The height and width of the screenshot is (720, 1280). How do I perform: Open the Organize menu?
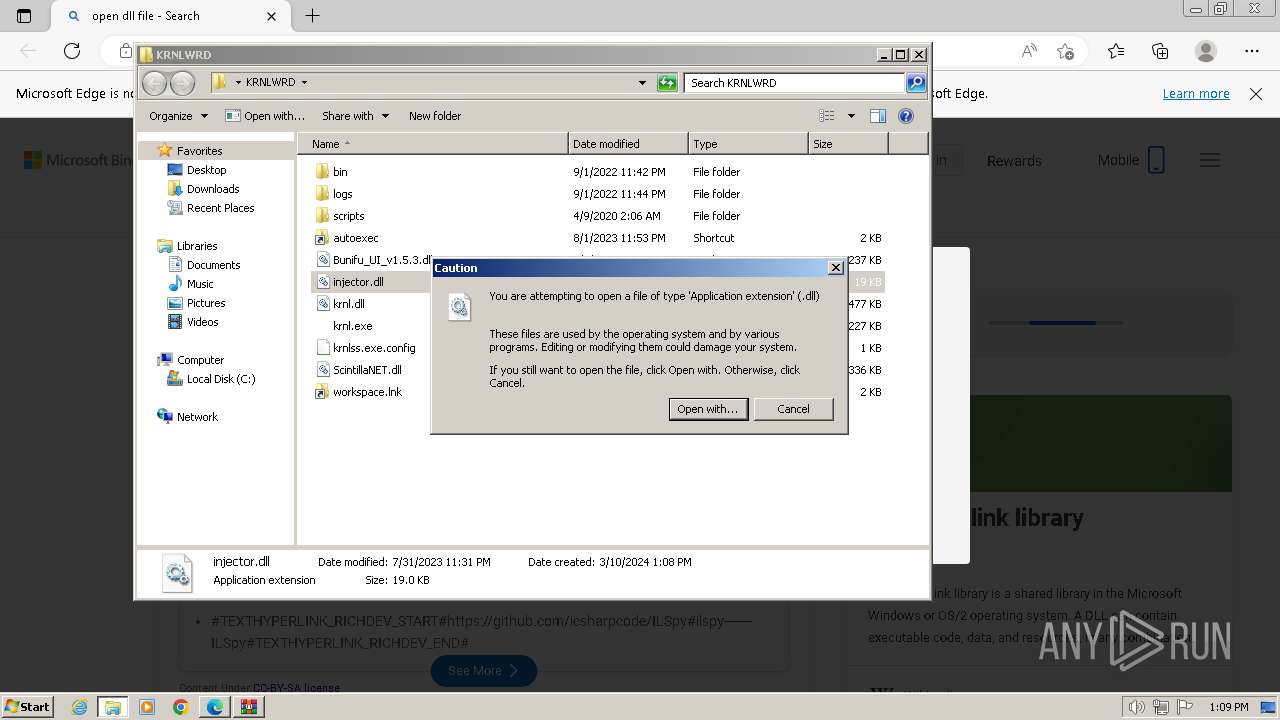point(178,116)
